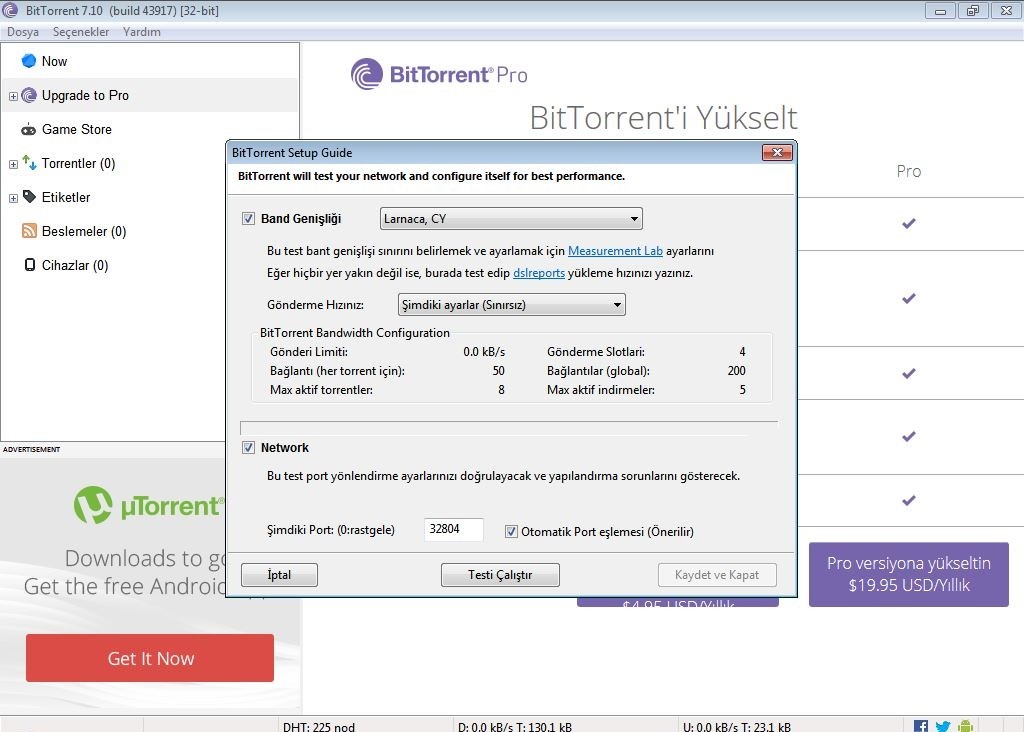The height and width of the screenshot is (732, 1024).
Task: Click the Get It Now ad button
Action: click(150, 658)
